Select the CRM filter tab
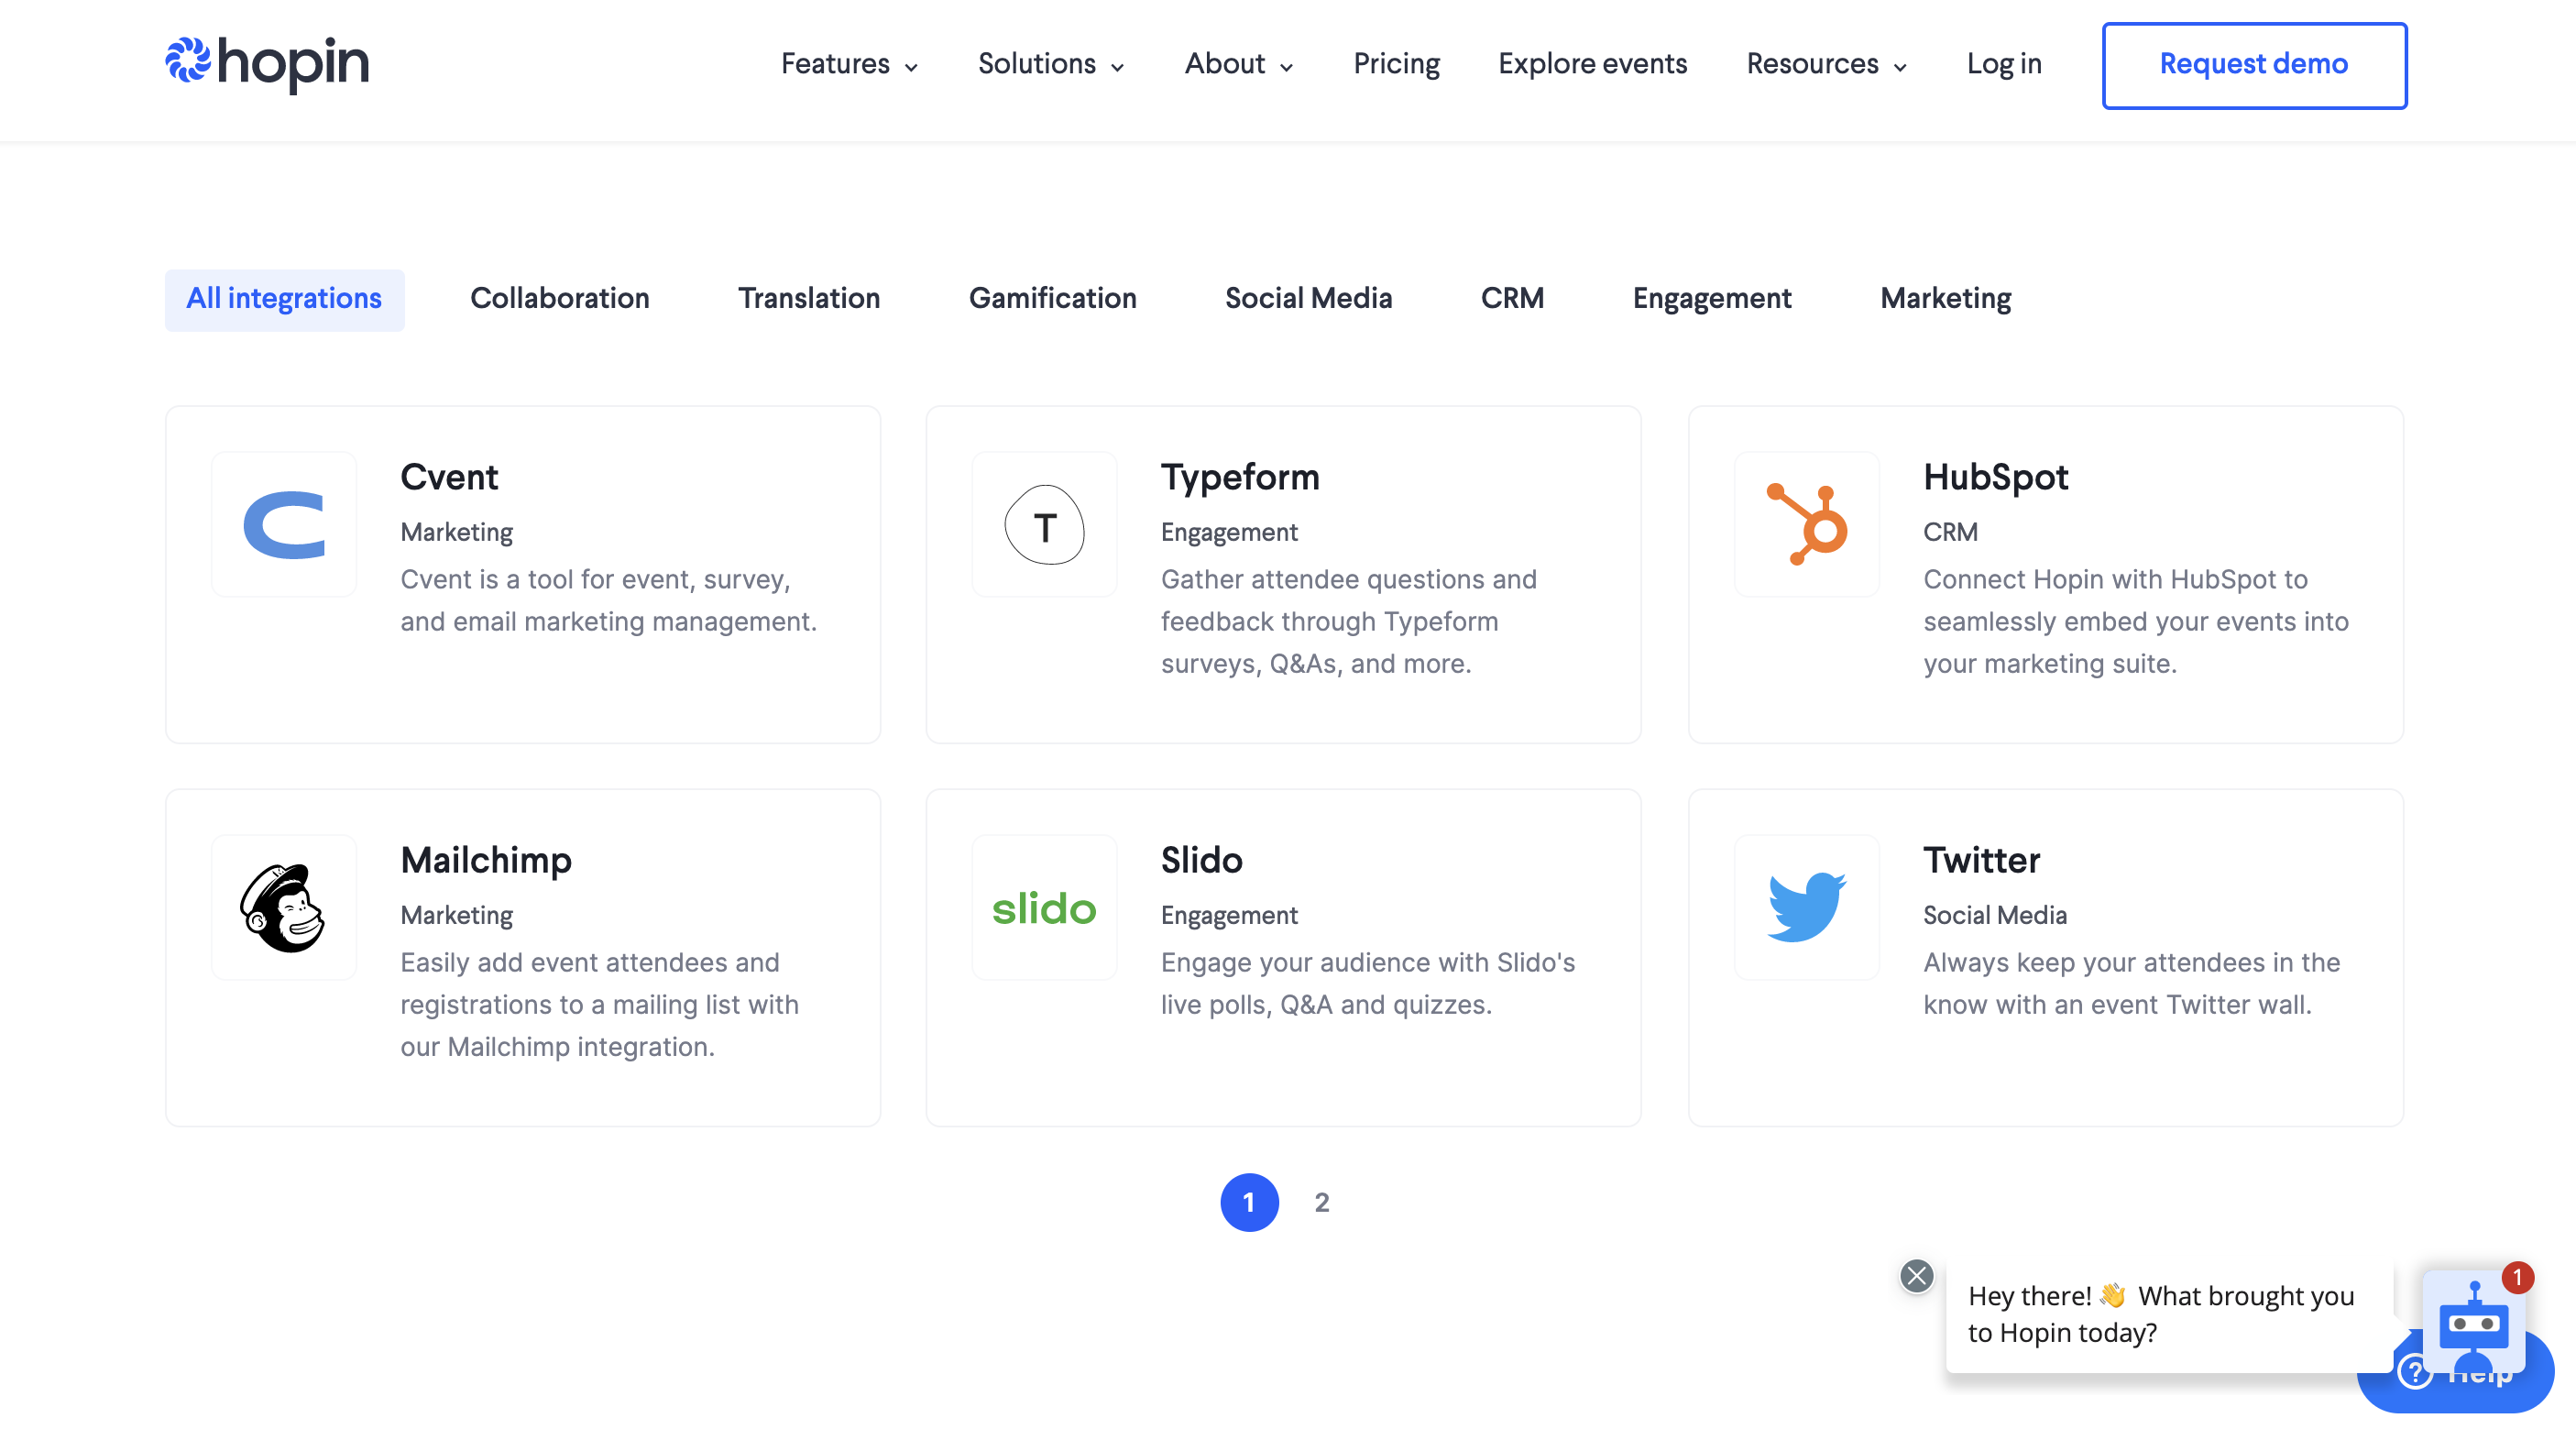Screen dimensions: 2576x1429 1512,299
